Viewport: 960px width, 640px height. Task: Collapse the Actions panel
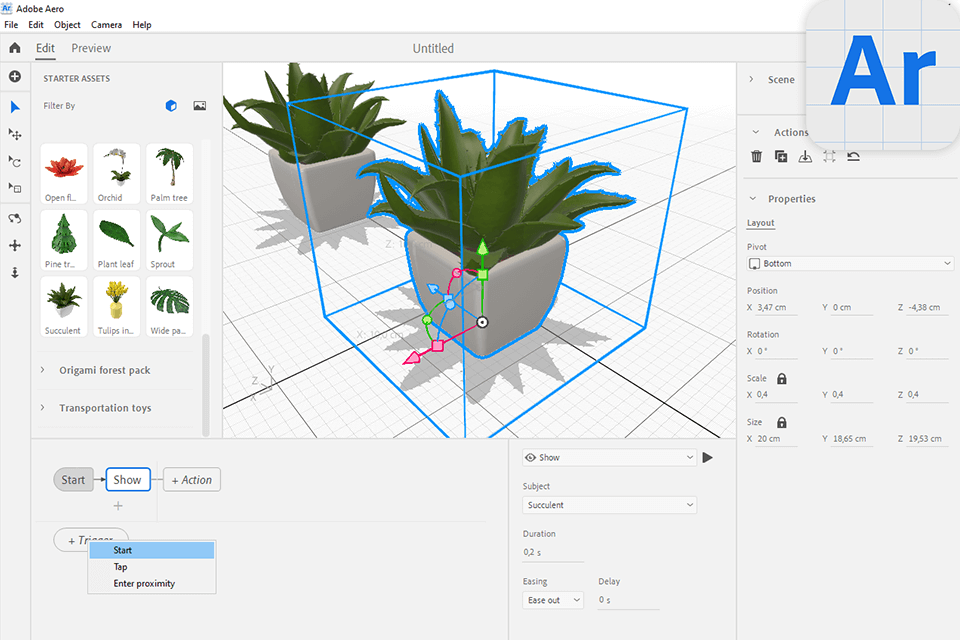tap(756, 132)
